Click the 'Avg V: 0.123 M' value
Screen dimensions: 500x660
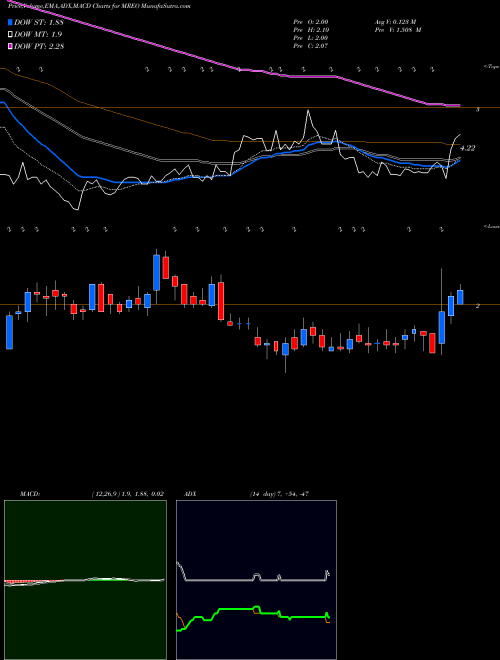(x=395, y=22)
